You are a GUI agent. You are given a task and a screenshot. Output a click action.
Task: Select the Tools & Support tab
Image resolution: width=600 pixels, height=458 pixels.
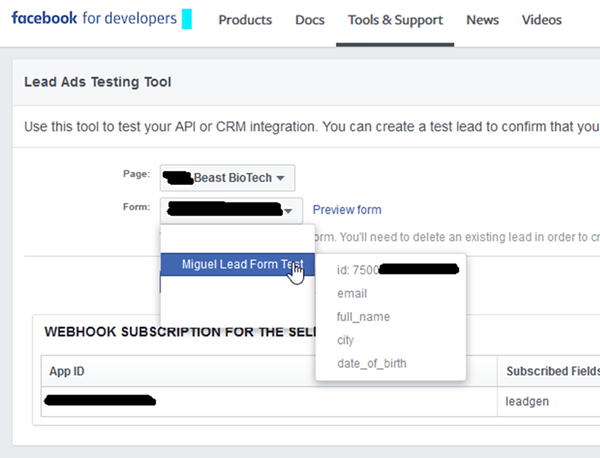click(395, 20)
